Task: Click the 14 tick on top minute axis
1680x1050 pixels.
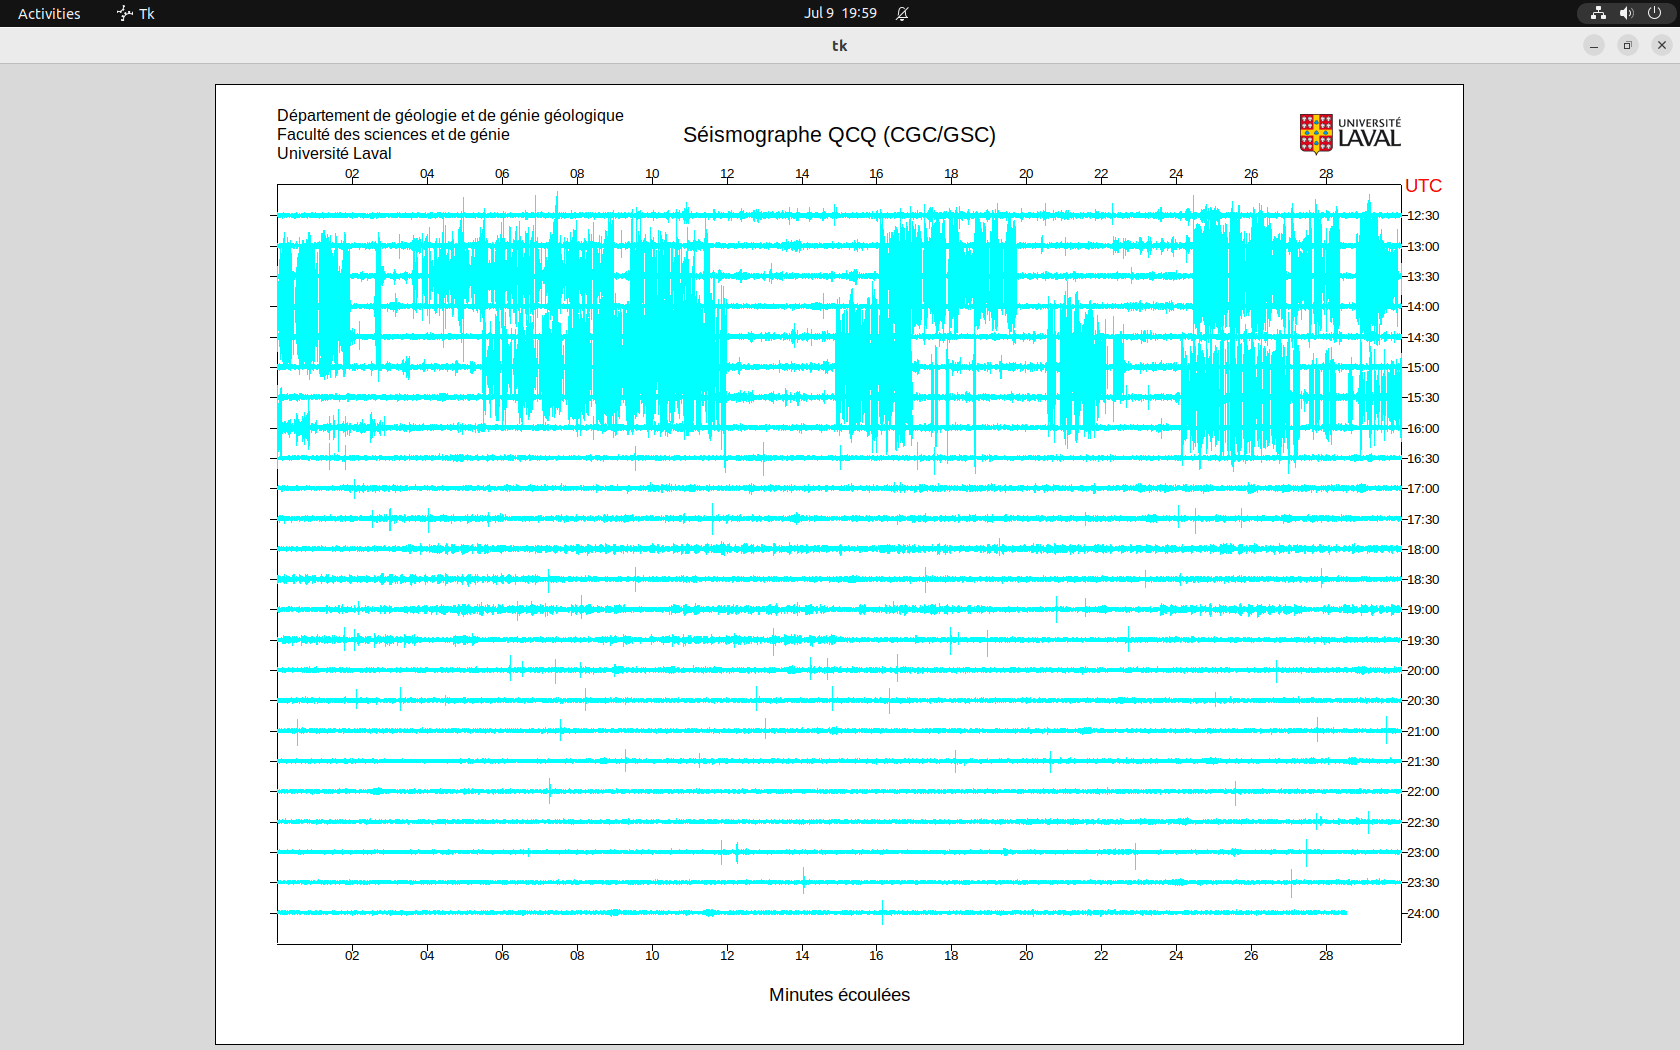Action: pyautogui.click(x=802, y=174)
